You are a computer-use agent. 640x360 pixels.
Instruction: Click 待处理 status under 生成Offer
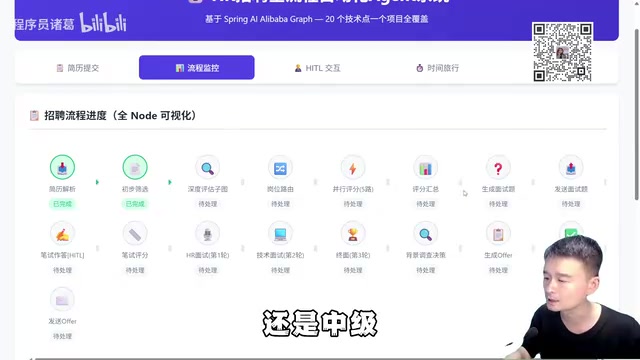click(x=498, y=270)
